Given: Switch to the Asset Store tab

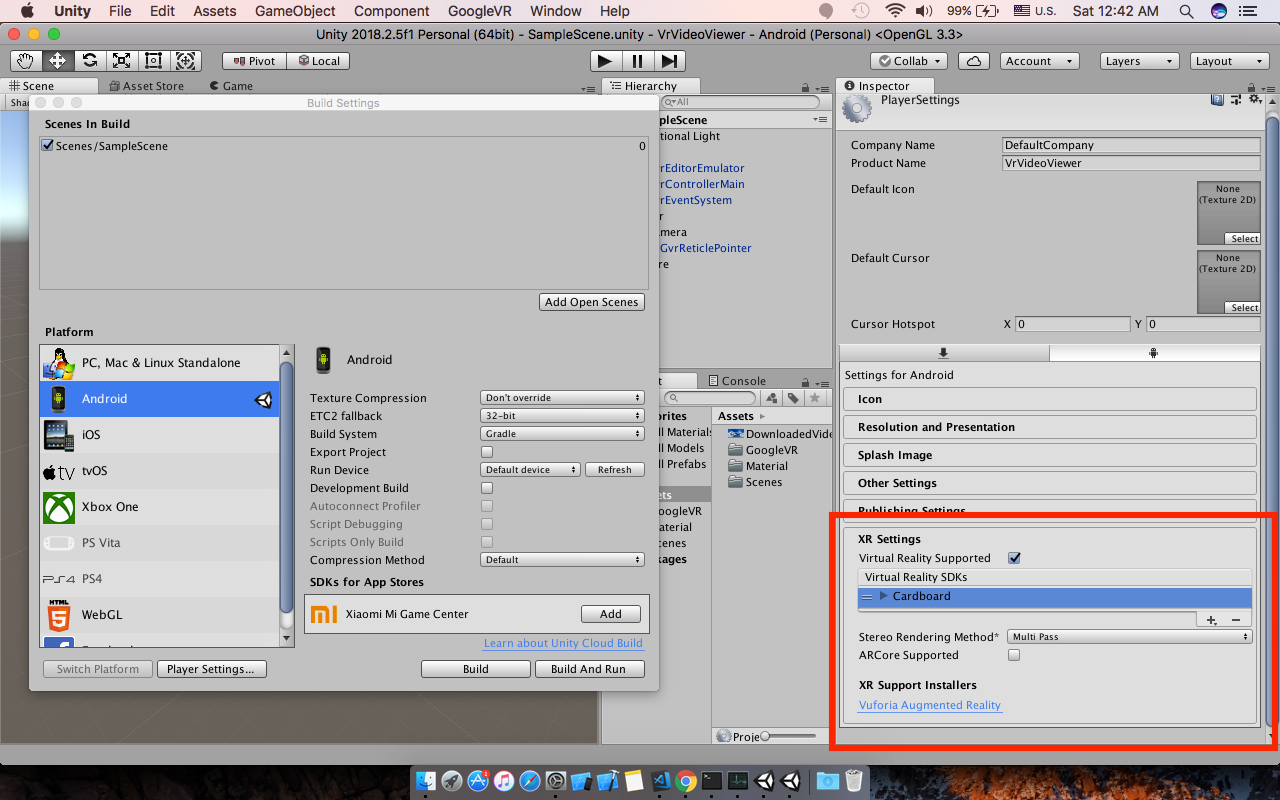Looking at the screenshot, I should click(x=146, y=86).
